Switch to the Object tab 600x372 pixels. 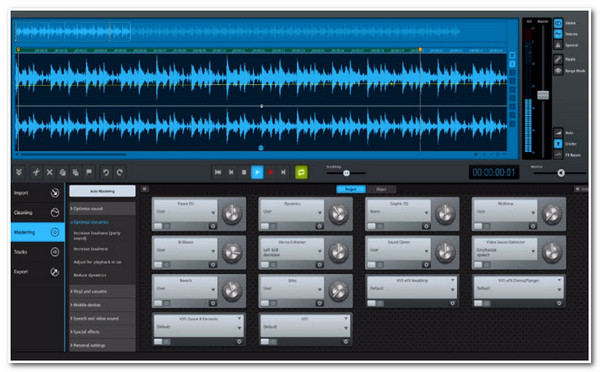coord(381,189)
